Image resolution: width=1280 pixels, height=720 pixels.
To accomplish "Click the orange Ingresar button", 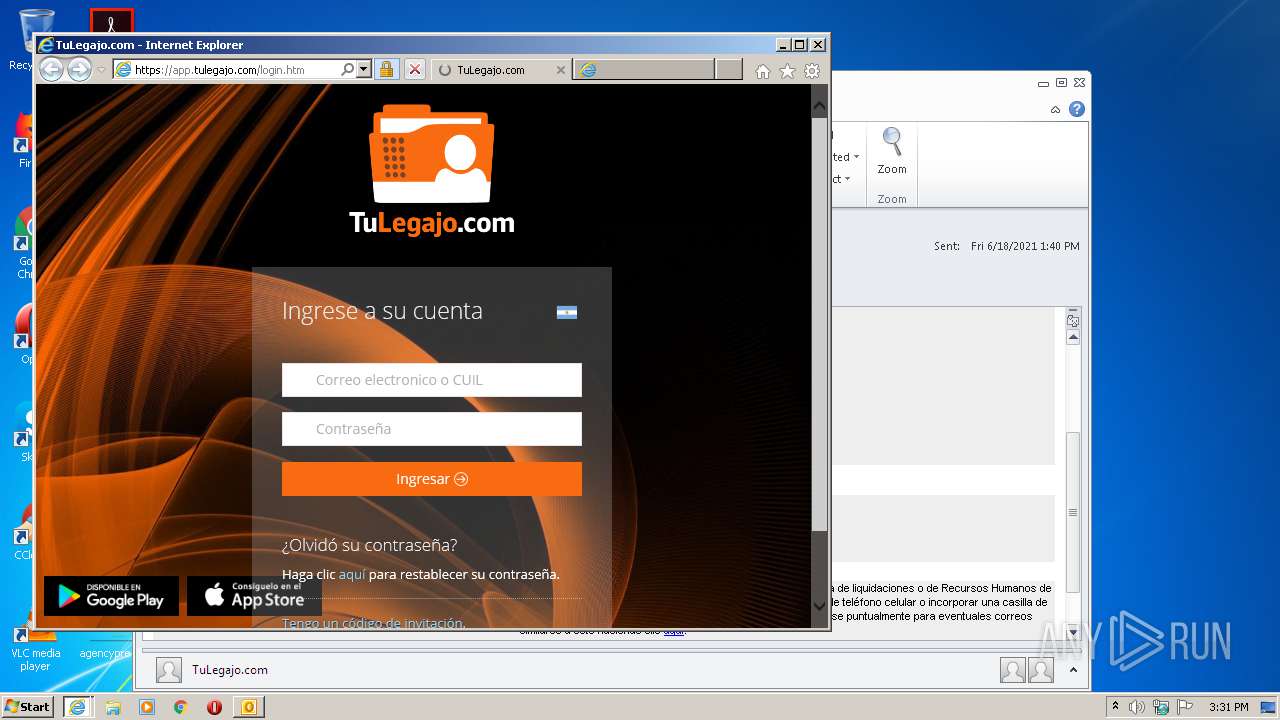I will [432, 479].
